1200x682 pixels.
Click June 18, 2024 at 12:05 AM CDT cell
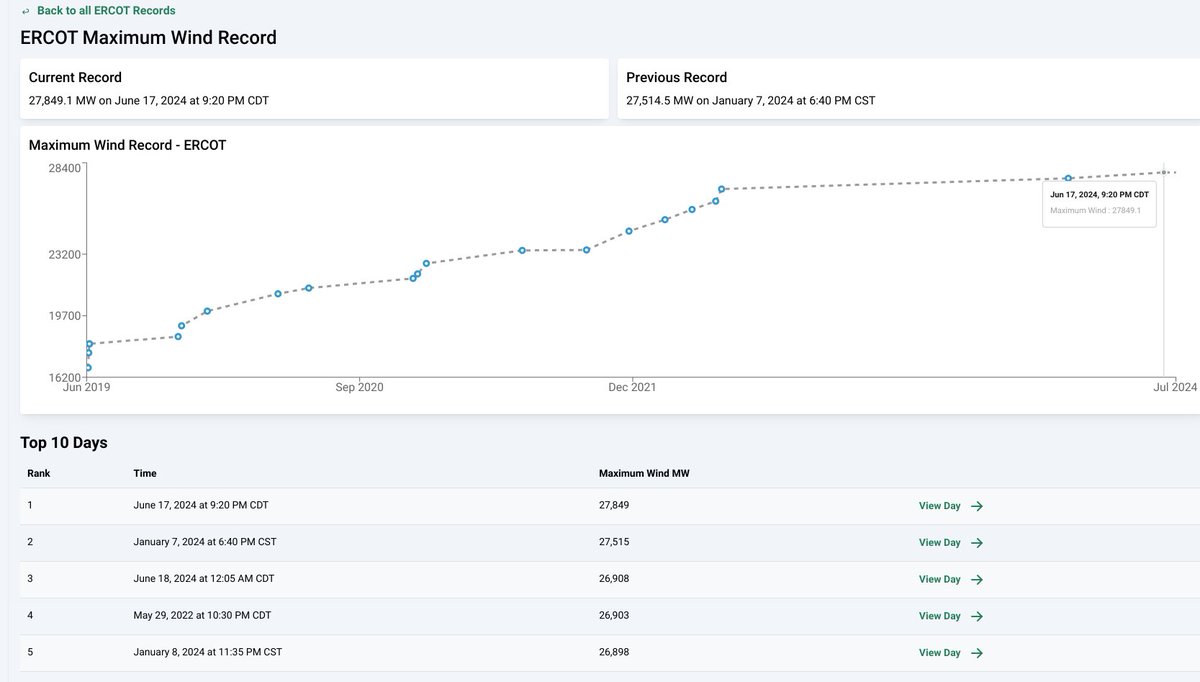(204, 578)
